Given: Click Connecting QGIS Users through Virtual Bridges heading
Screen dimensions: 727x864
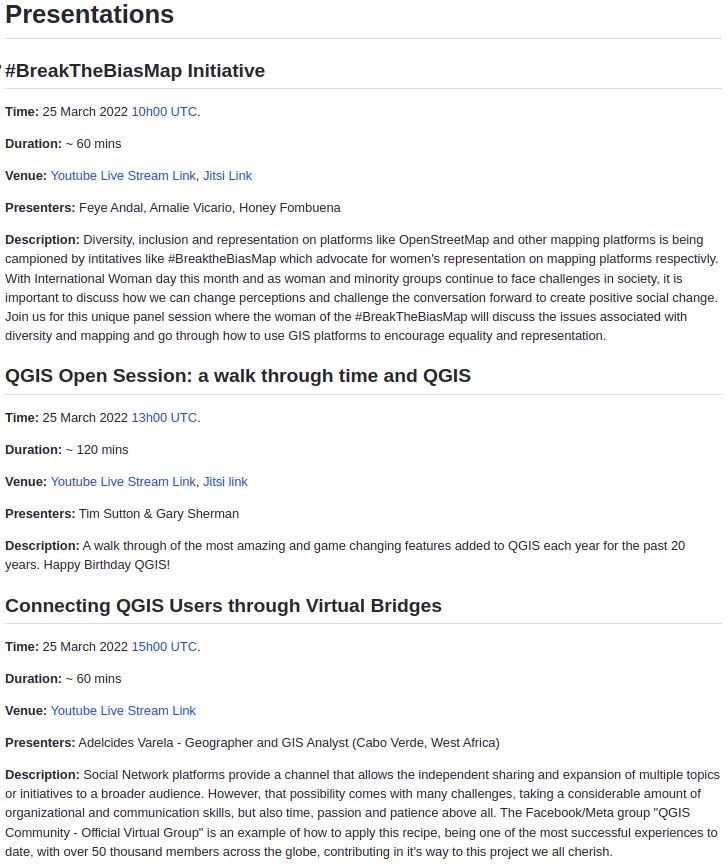Looking at the screenshot, I should click(x=223, y=606).
